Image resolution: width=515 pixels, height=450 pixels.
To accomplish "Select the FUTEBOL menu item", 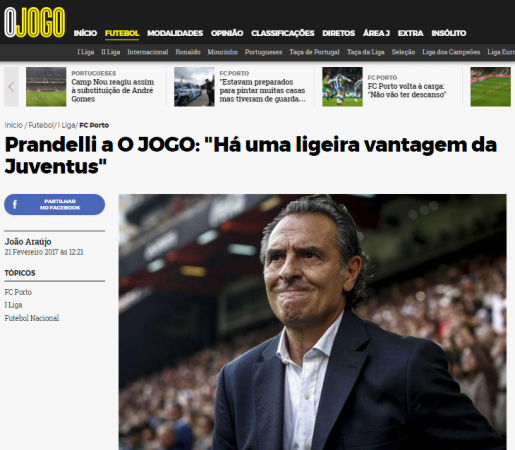I will (122, 33).
